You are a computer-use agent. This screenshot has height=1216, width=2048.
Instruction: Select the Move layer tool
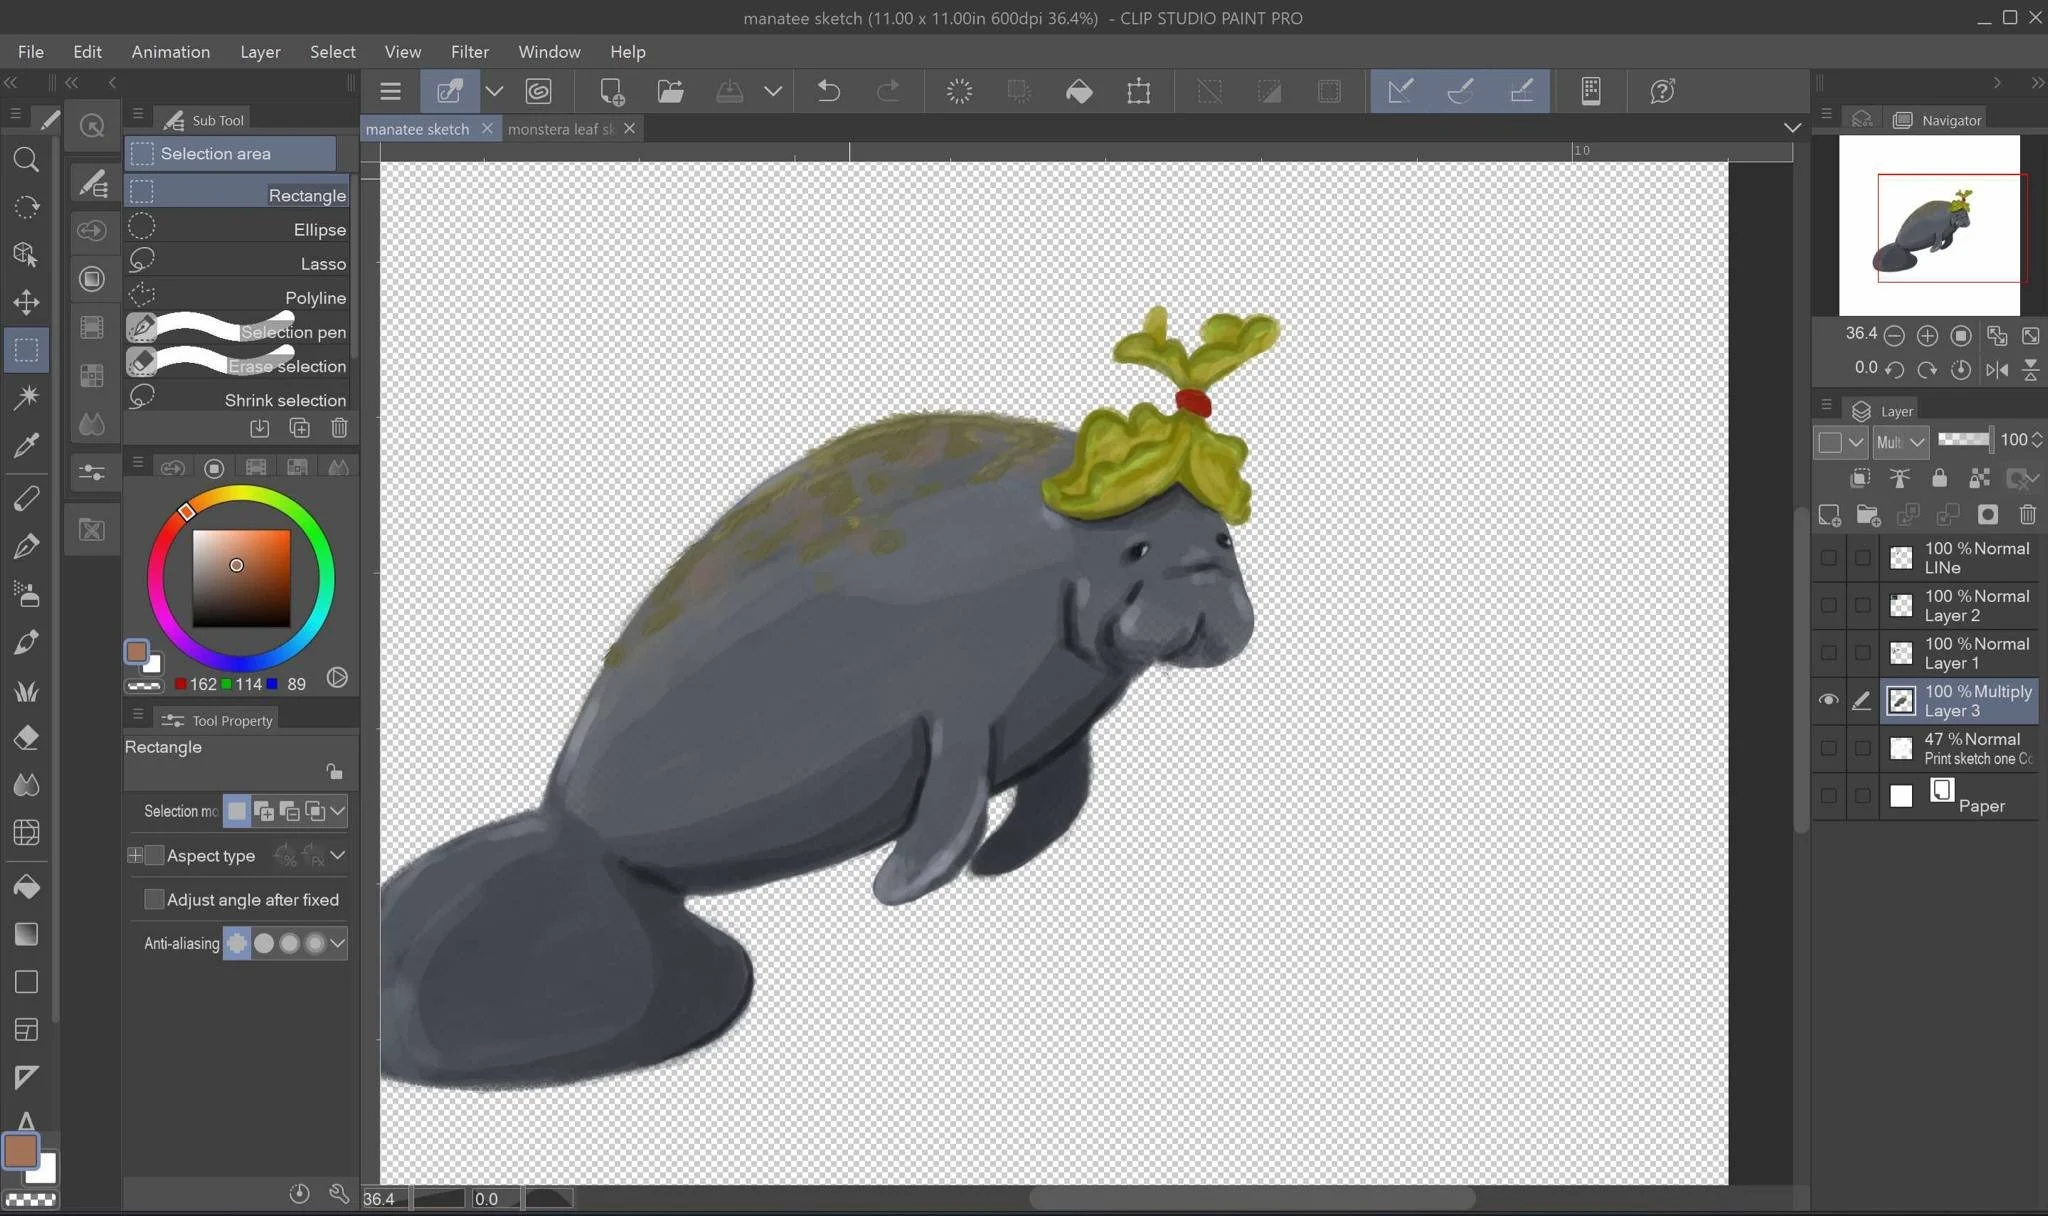[26, 302]
